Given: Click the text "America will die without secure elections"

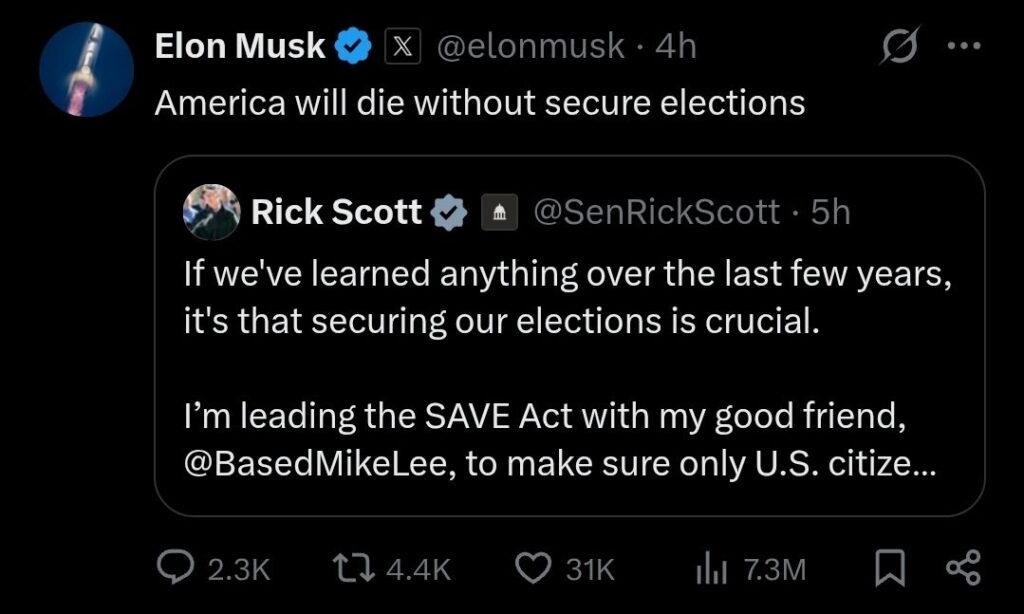Looking at the screenshot, I should [x=480, y=102].
